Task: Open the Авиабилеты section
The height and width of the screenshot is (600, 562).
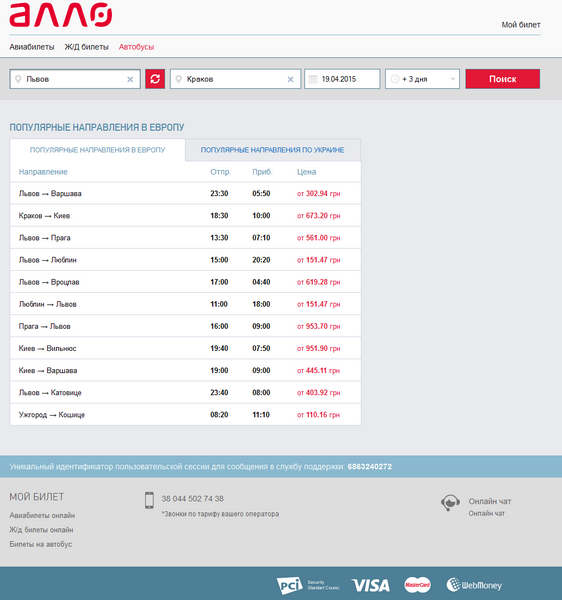Action: click(32, 47)
